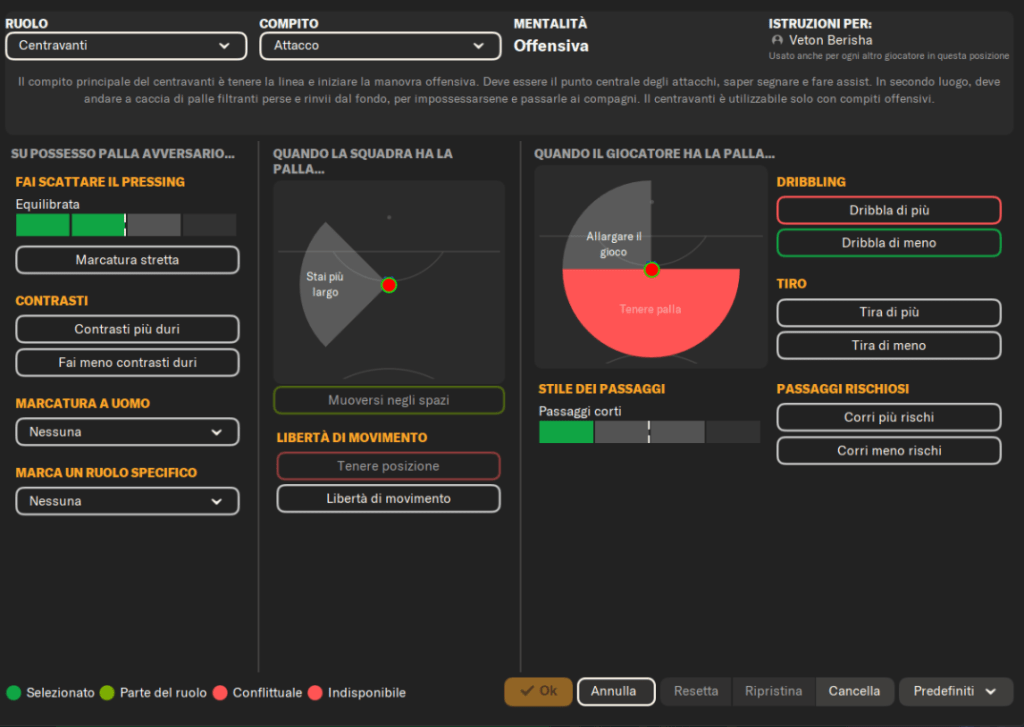The width and height of the screenshot is (1024, 727).
Task: Enable Tira di più shooting instruction
Action: click(888, 312)
